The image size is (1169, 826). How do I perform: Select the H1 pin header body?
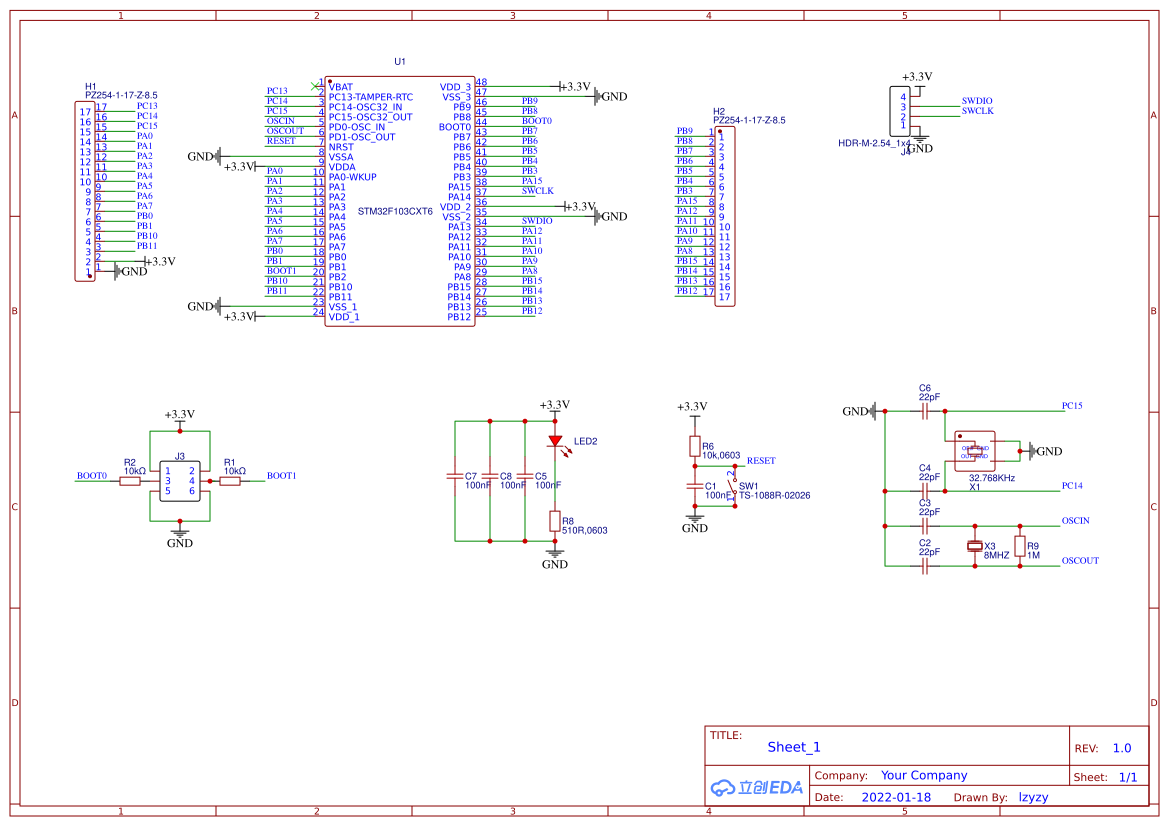pos(85,192)
